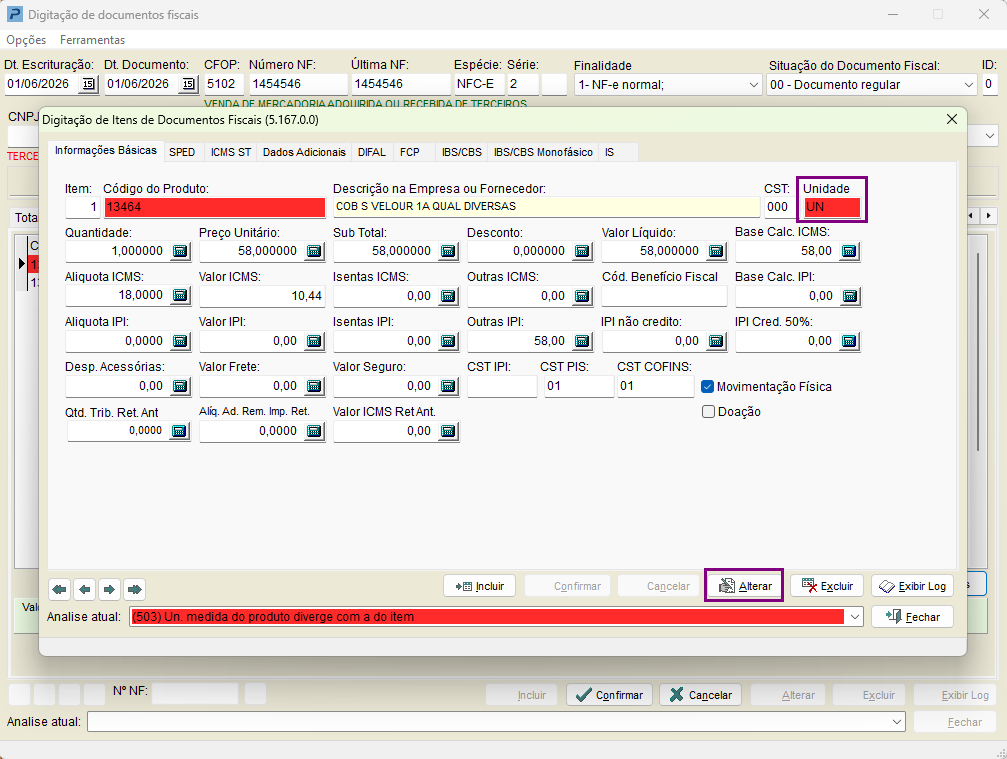The width and height of the screenshot is (1007, 759).
Task: Open calculator icon beside Quantidade field
Action: [x=180, y=251]
